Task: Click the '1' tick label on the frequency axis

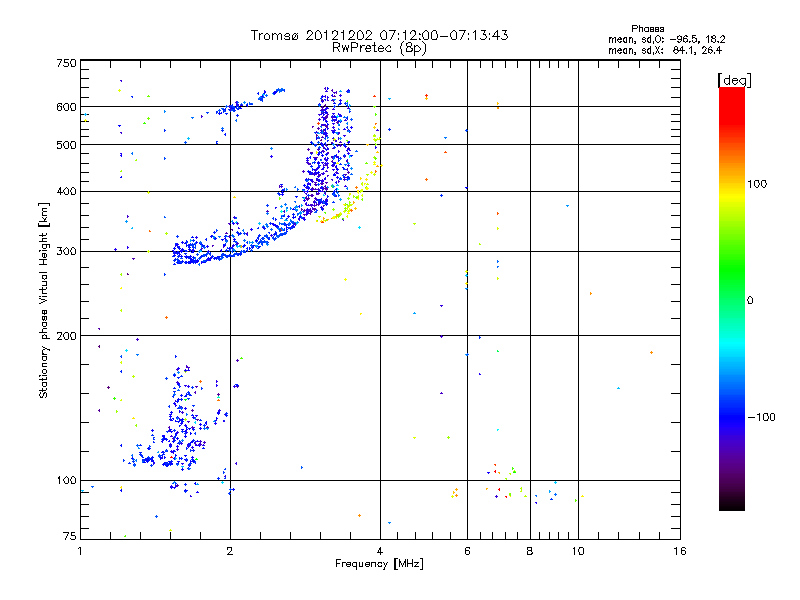Action: point(80,551)
